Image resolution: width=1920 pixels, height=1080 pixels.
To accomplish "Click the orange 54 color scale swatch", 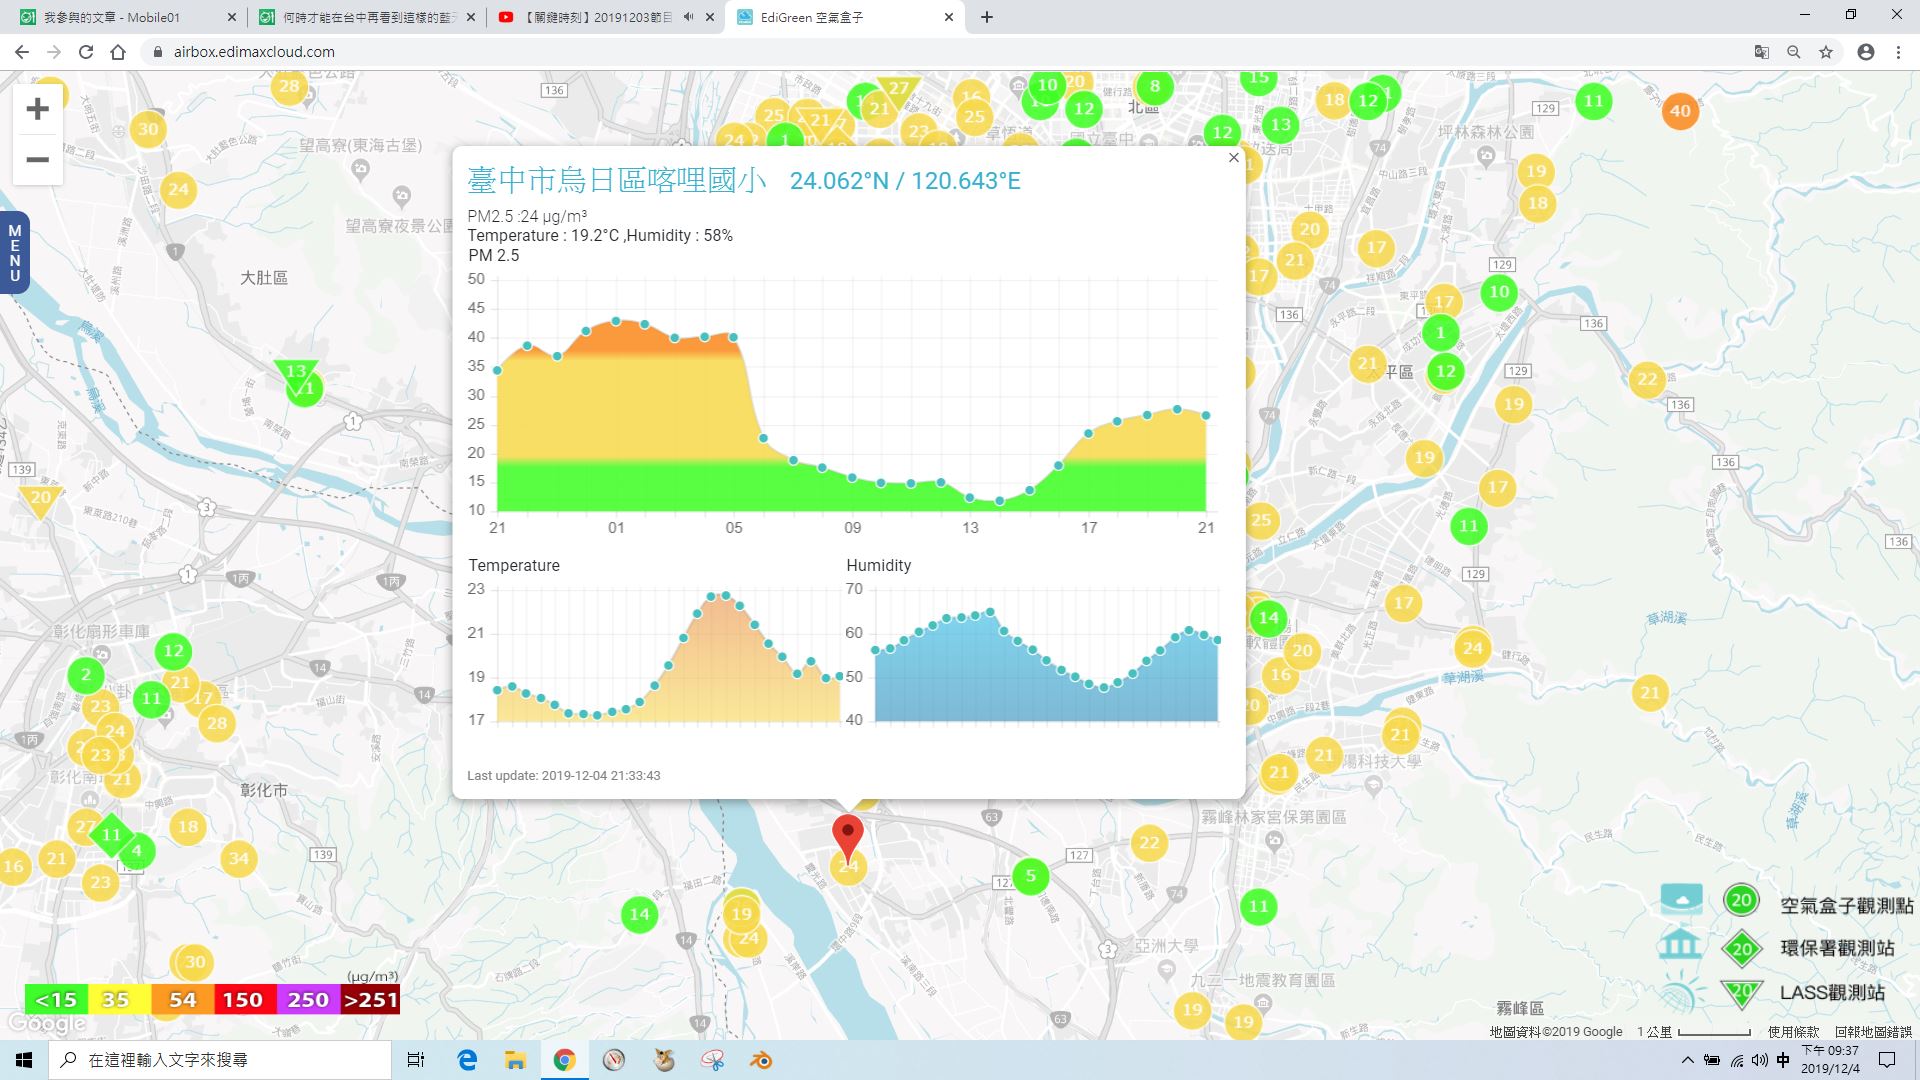I will click(182, 1000).
